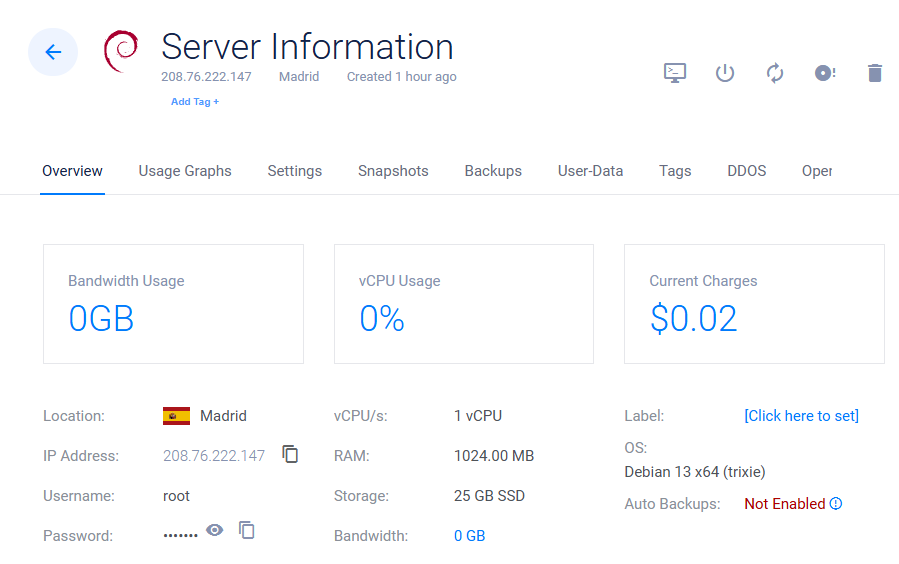Viewport: 899px width, 564px height.
Task: Click the power stop server icon
Action: coord(725,73)
